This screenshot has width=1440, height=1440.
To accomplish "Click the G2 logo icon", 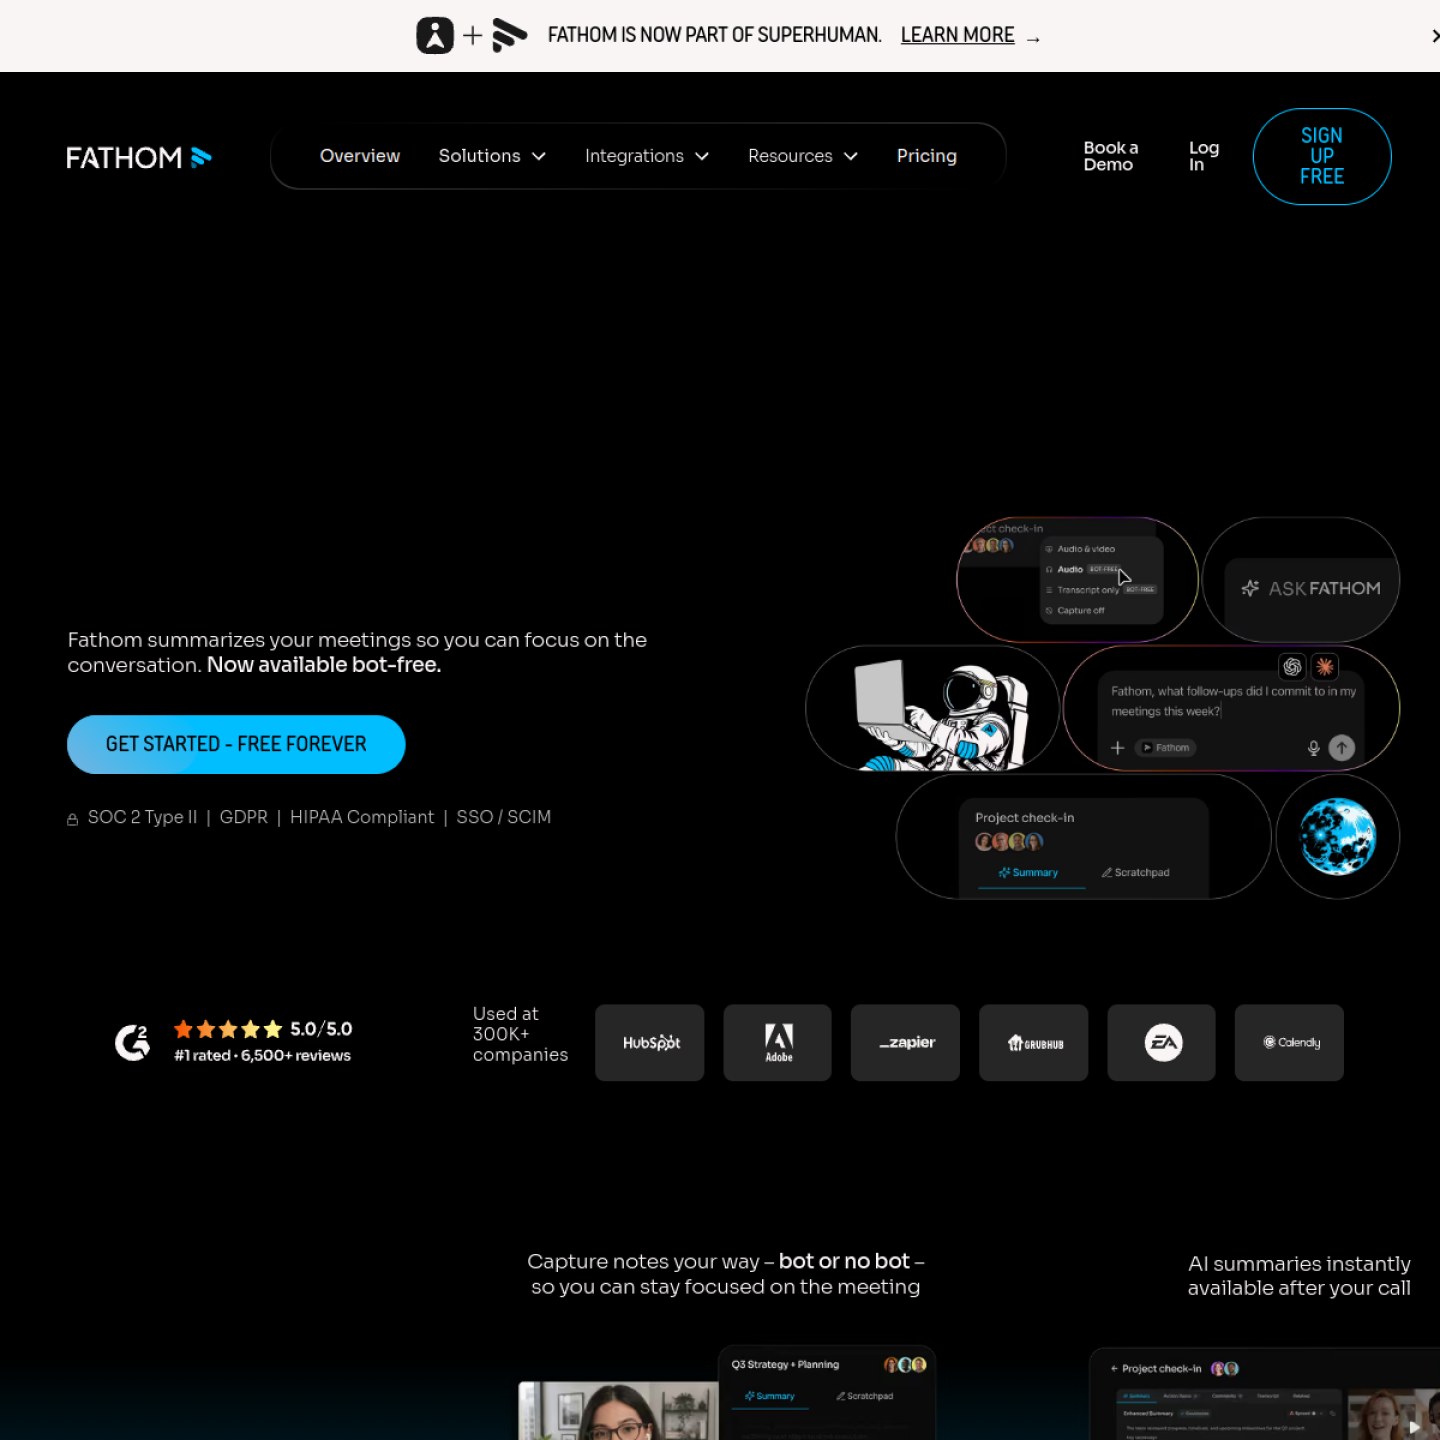I will coord(132,1042).
